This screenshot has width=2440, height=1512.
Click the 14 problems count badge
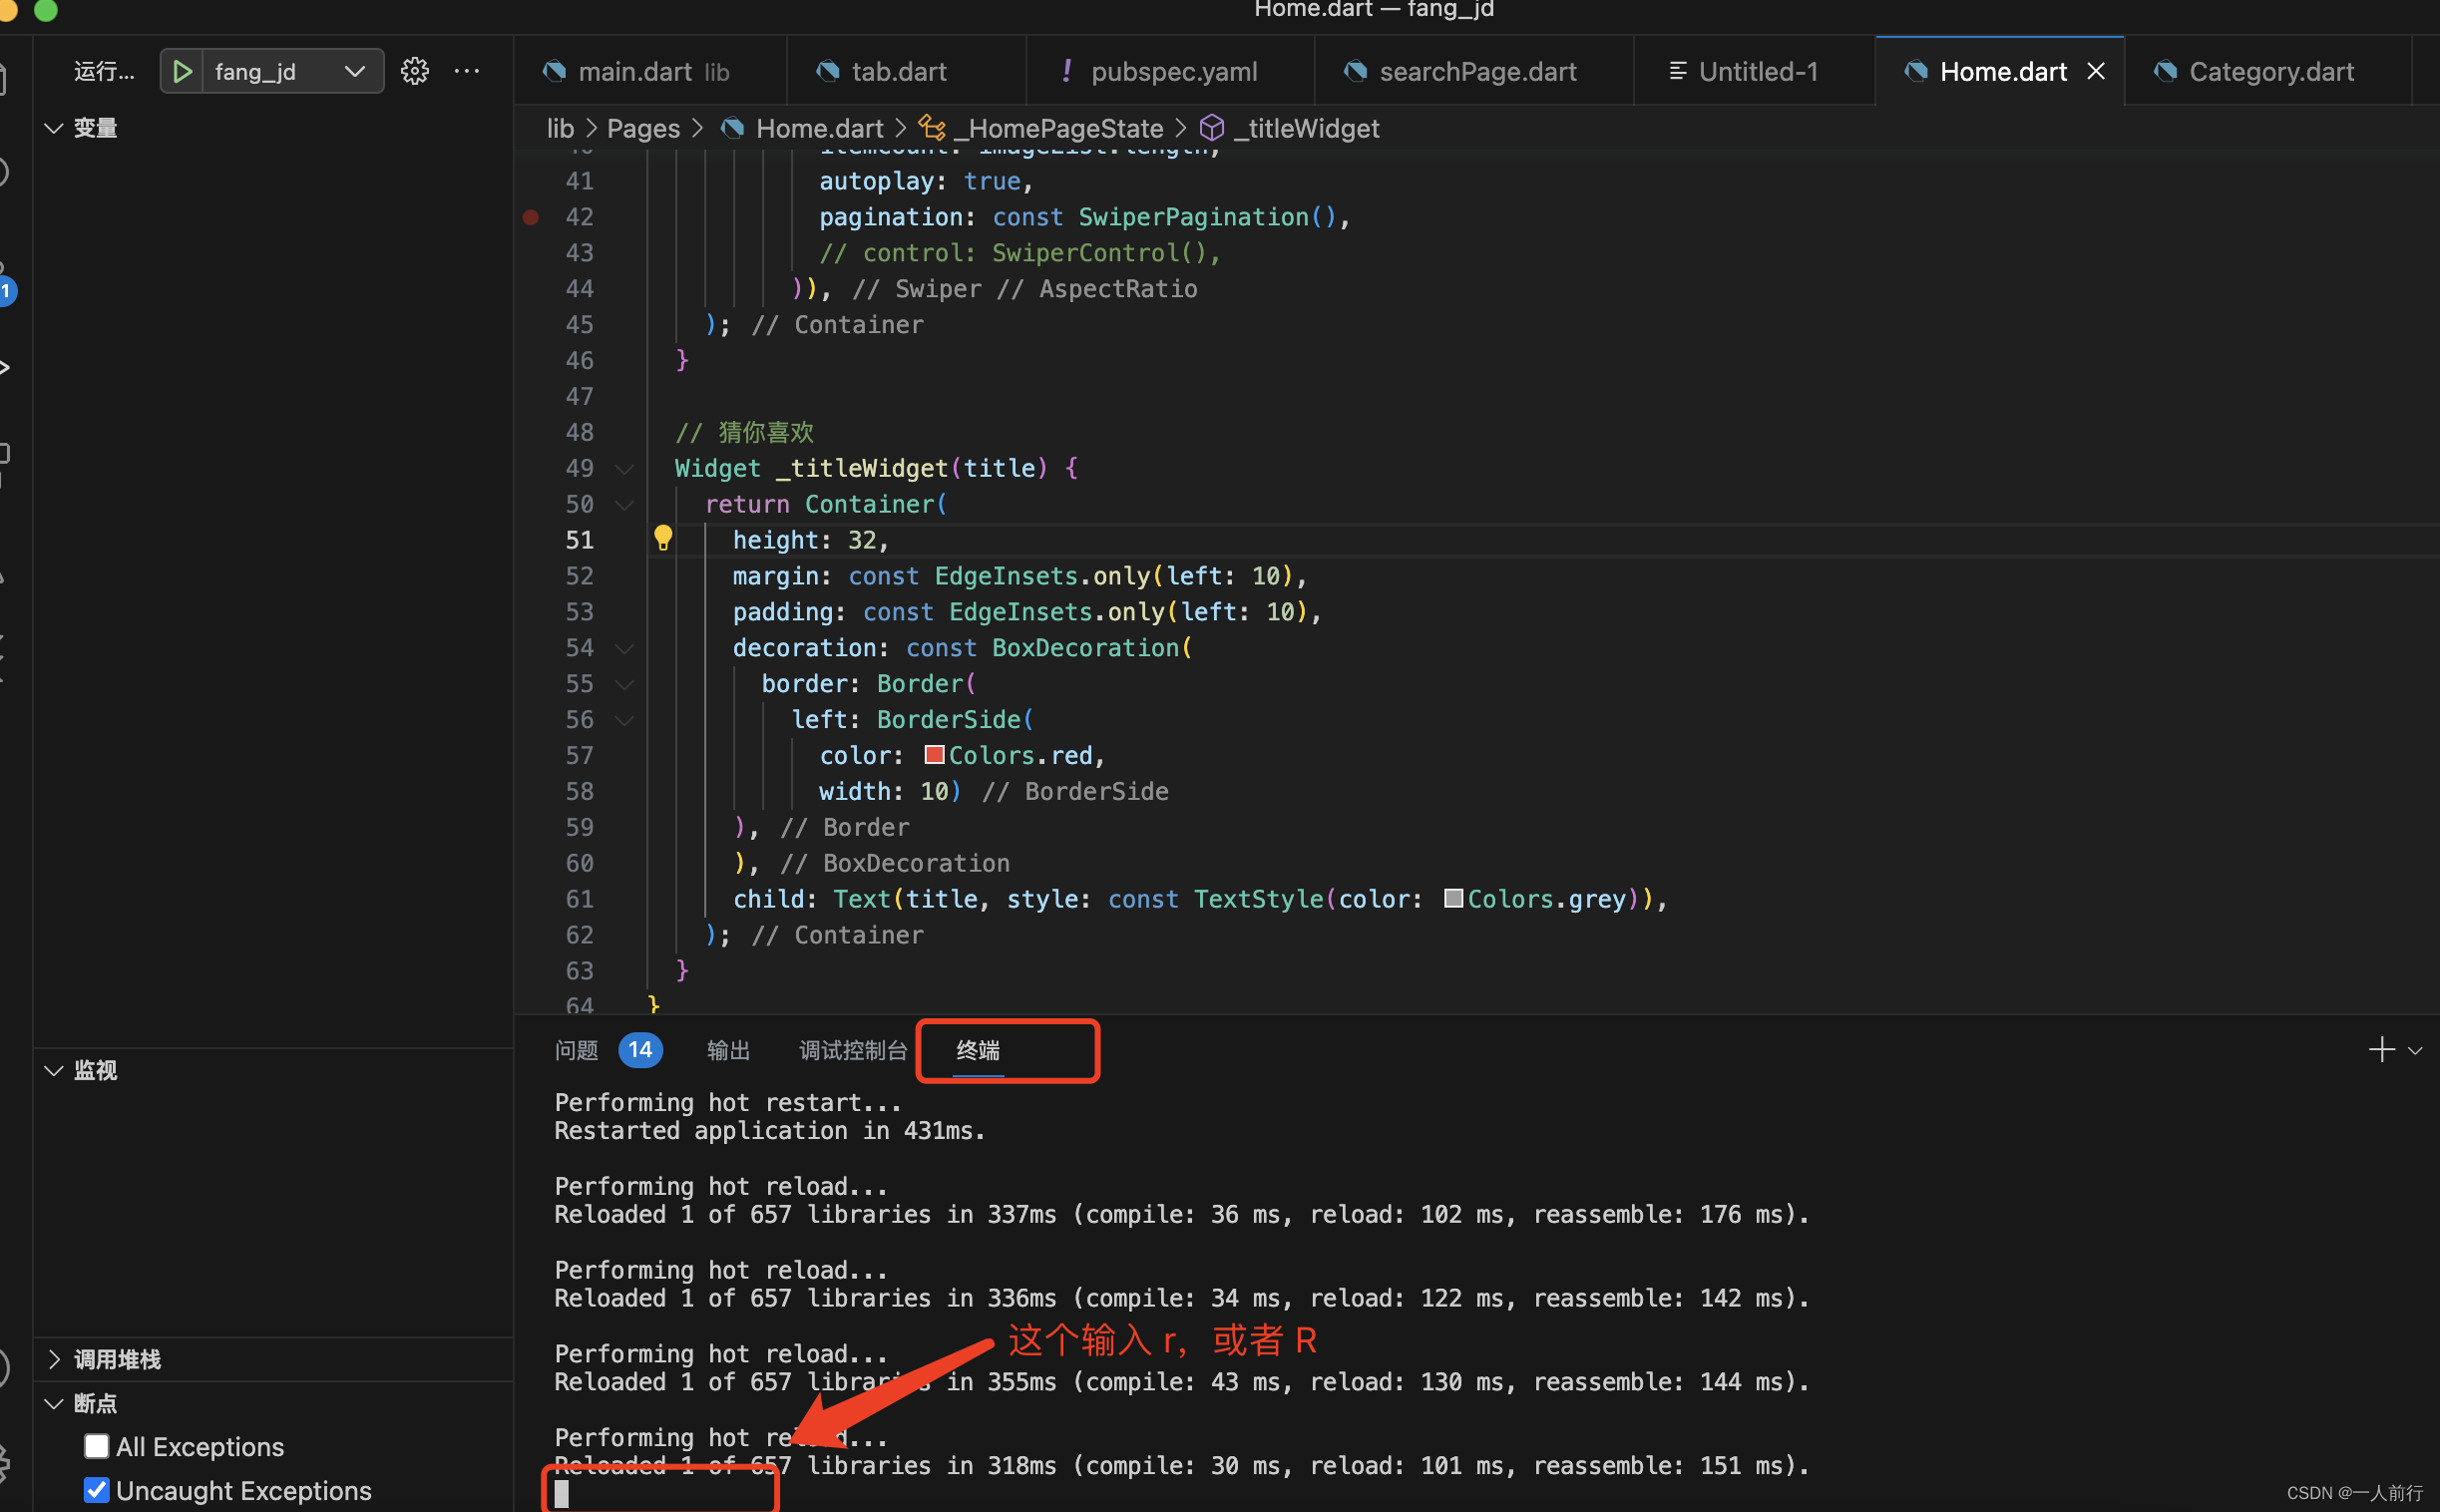pos(640,1050)
